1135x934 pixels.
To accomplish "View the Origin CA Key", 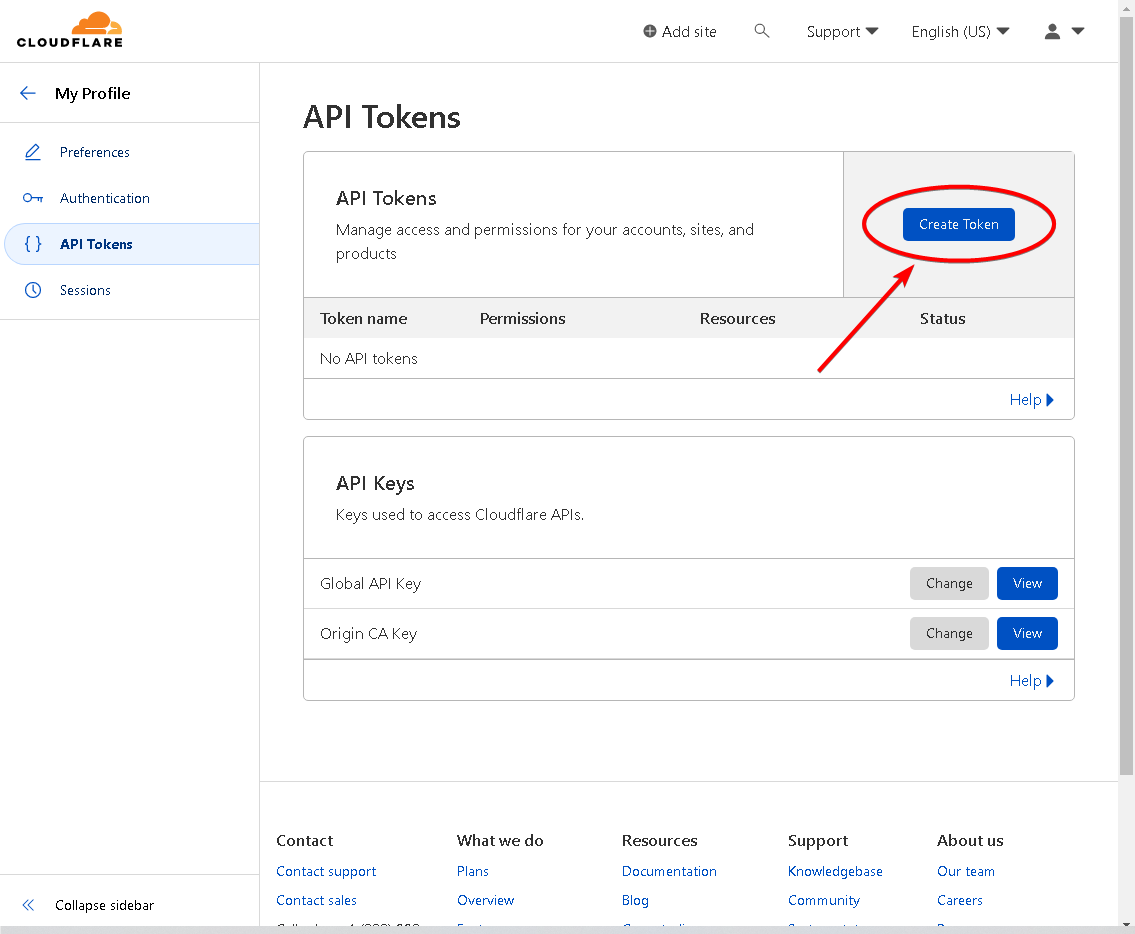I will pos(1027,634).
